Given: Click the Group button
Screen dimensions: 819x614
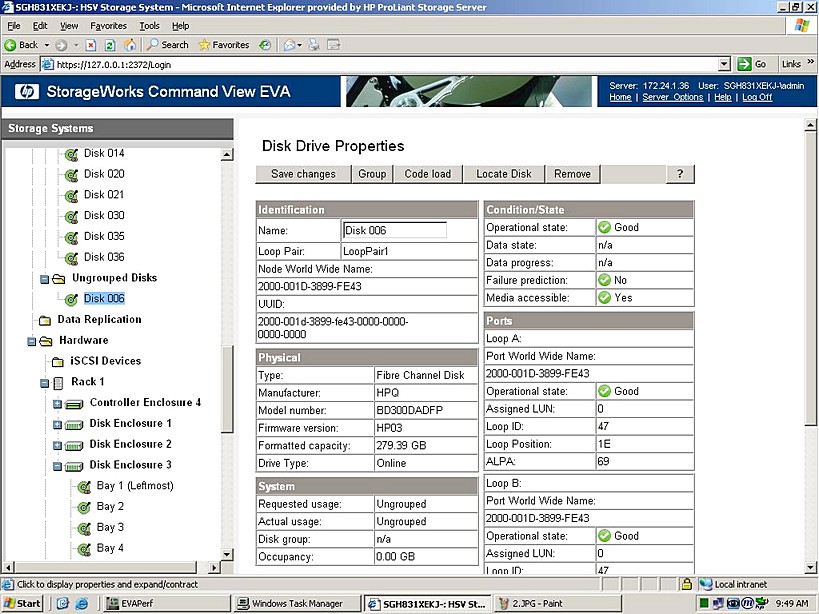Looking at the screenshot, I should [372, 174].
